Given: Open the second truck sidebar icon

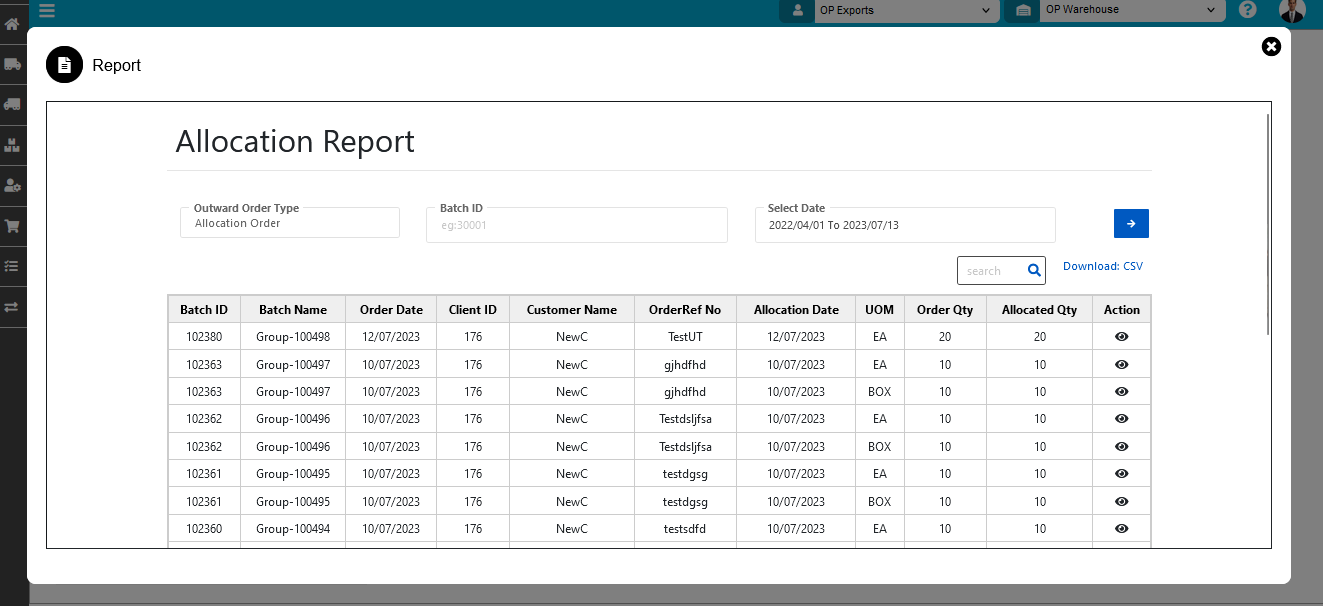Looking at the screenshot, I should tap(13, 104).
